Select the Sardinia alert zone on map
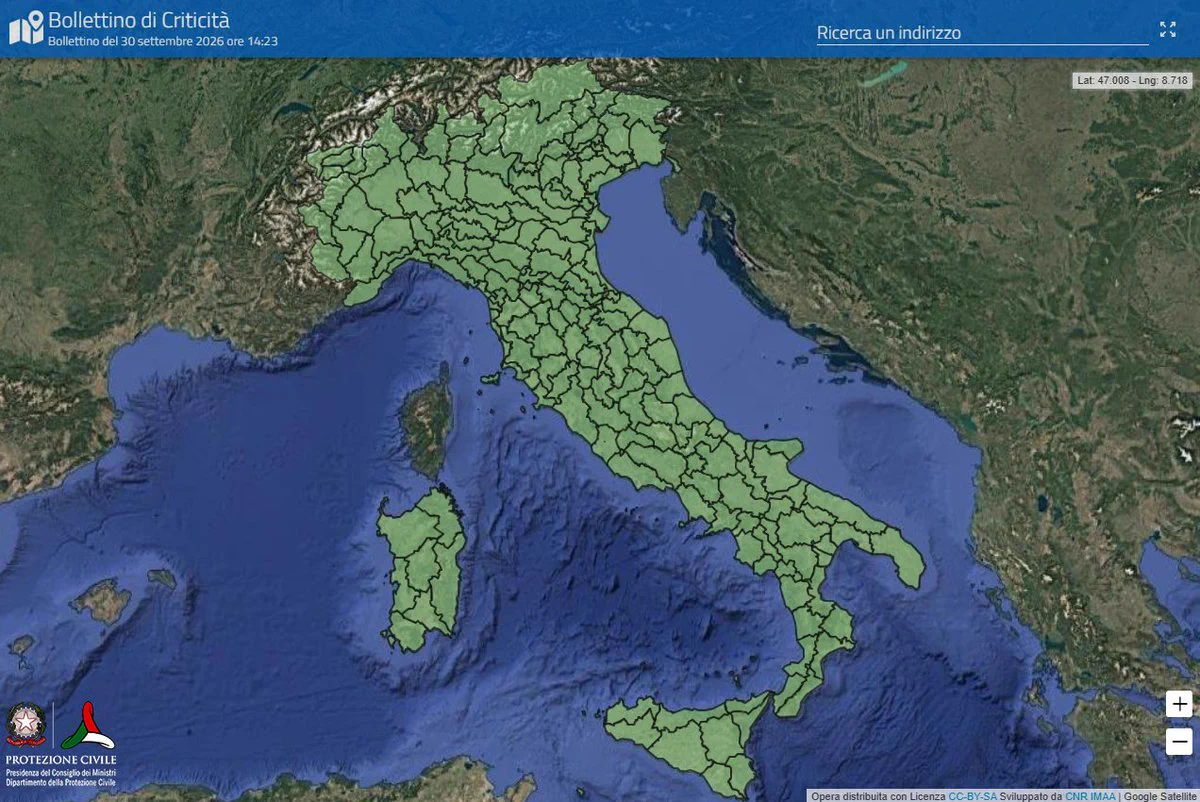 424,570
